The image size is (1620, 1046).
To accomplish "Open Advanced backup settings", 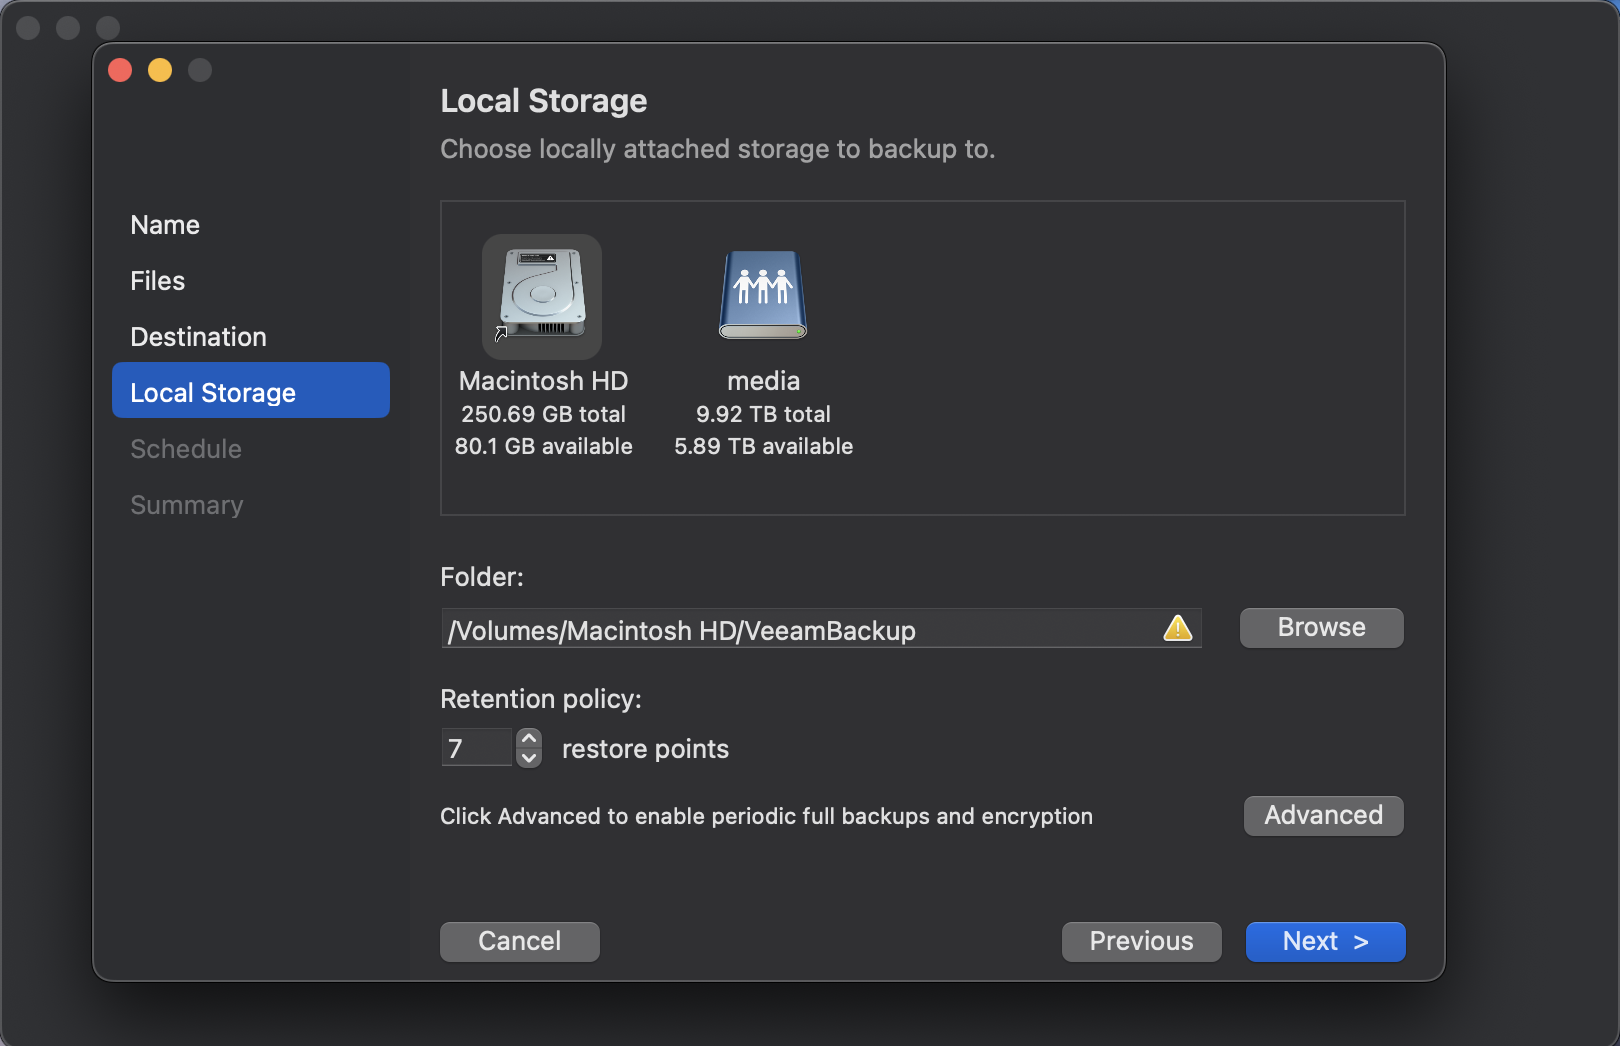I will click(x=1323, y=816).
